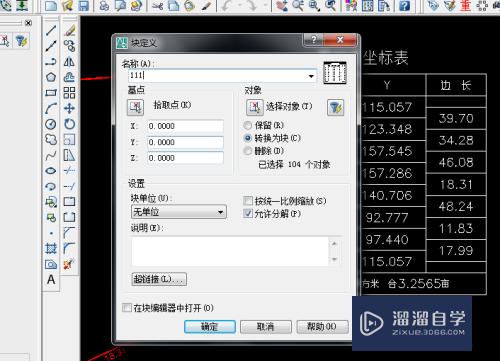Open the 块单位 无单位 dropdown
This screenshot has height=361, width=500.
click(x=179, y=212)
